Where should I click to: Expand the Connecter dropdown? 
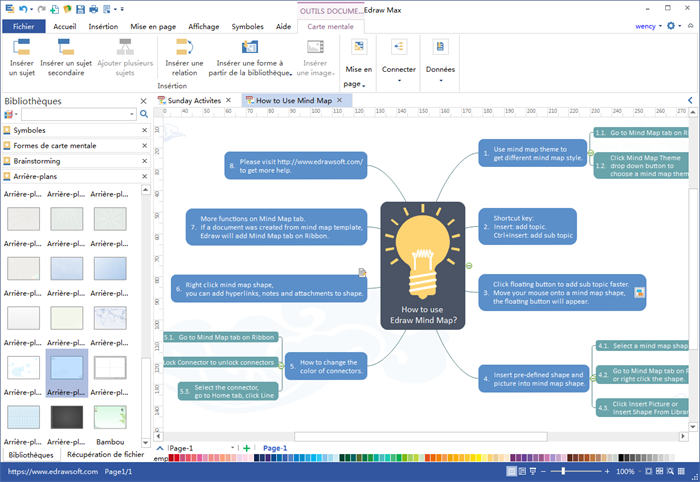[x=399, y=78]
